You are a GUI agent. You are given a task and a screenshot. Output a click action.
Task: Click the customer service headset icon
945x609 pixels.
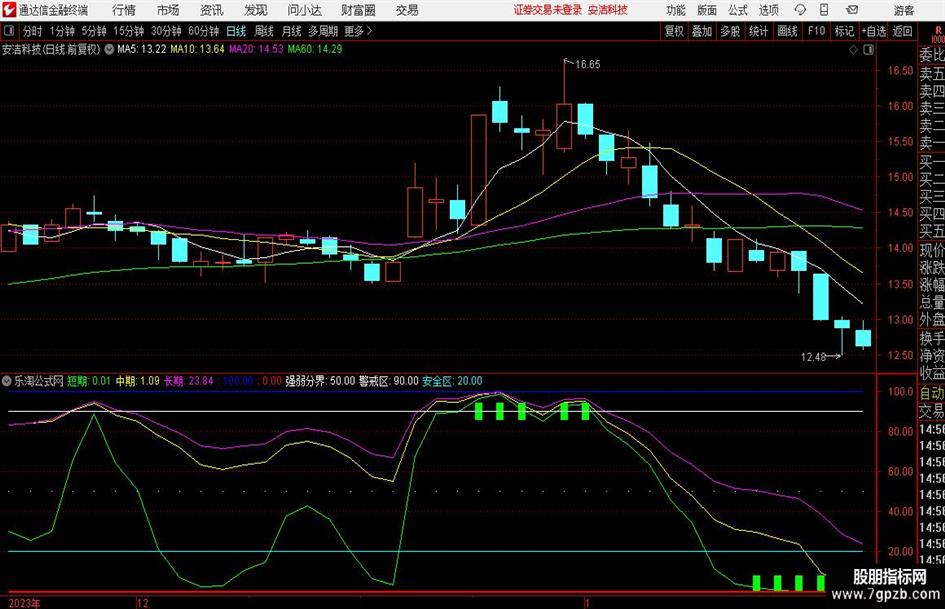[800, 10]
